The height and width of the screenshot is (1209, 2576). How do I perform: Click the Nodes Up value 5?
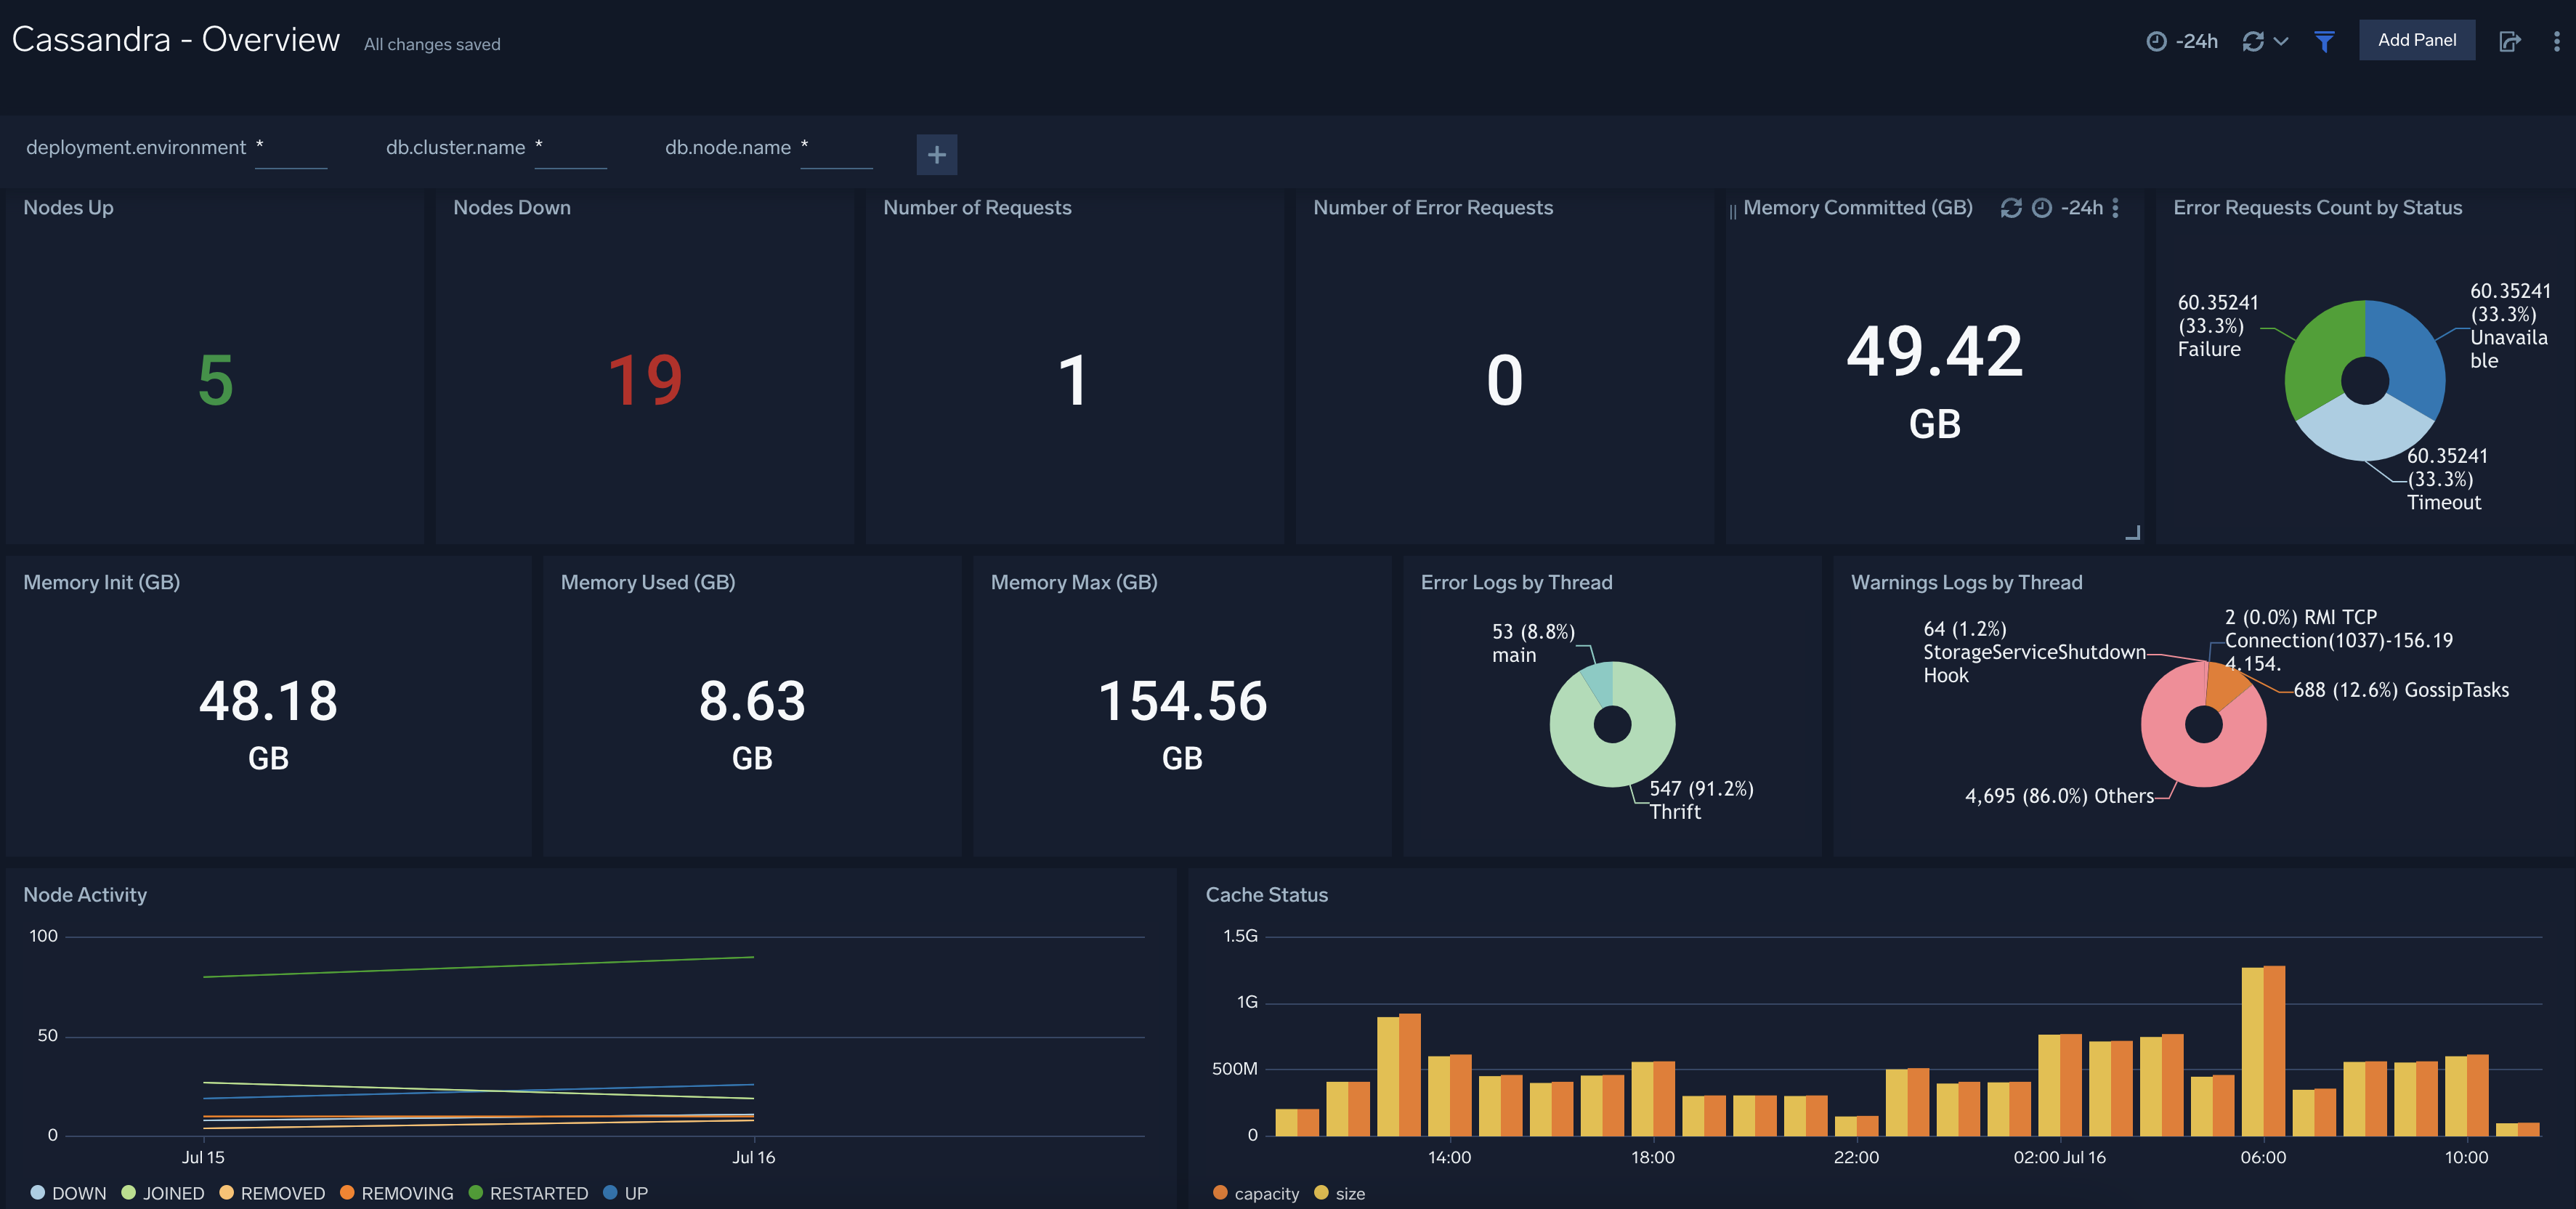click(216, 380)
